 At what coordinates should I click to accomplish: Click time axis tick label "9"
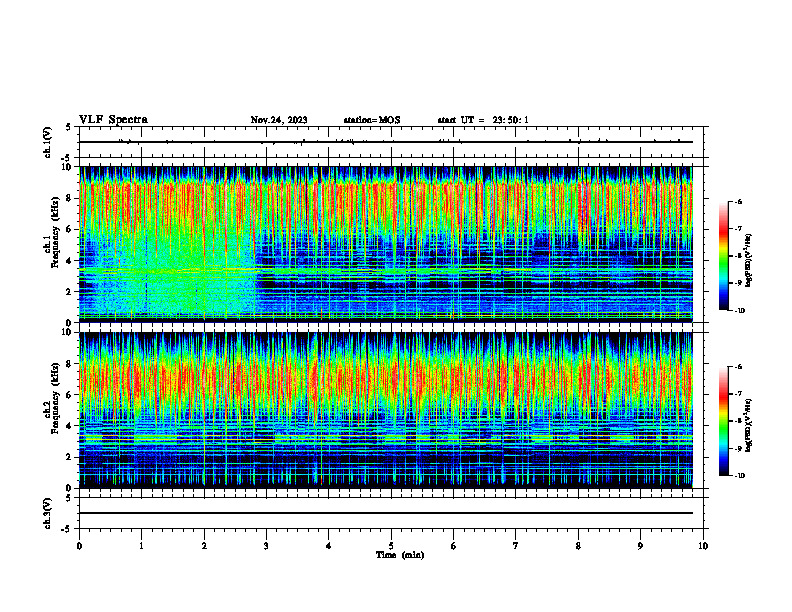(x=640, y=546)
